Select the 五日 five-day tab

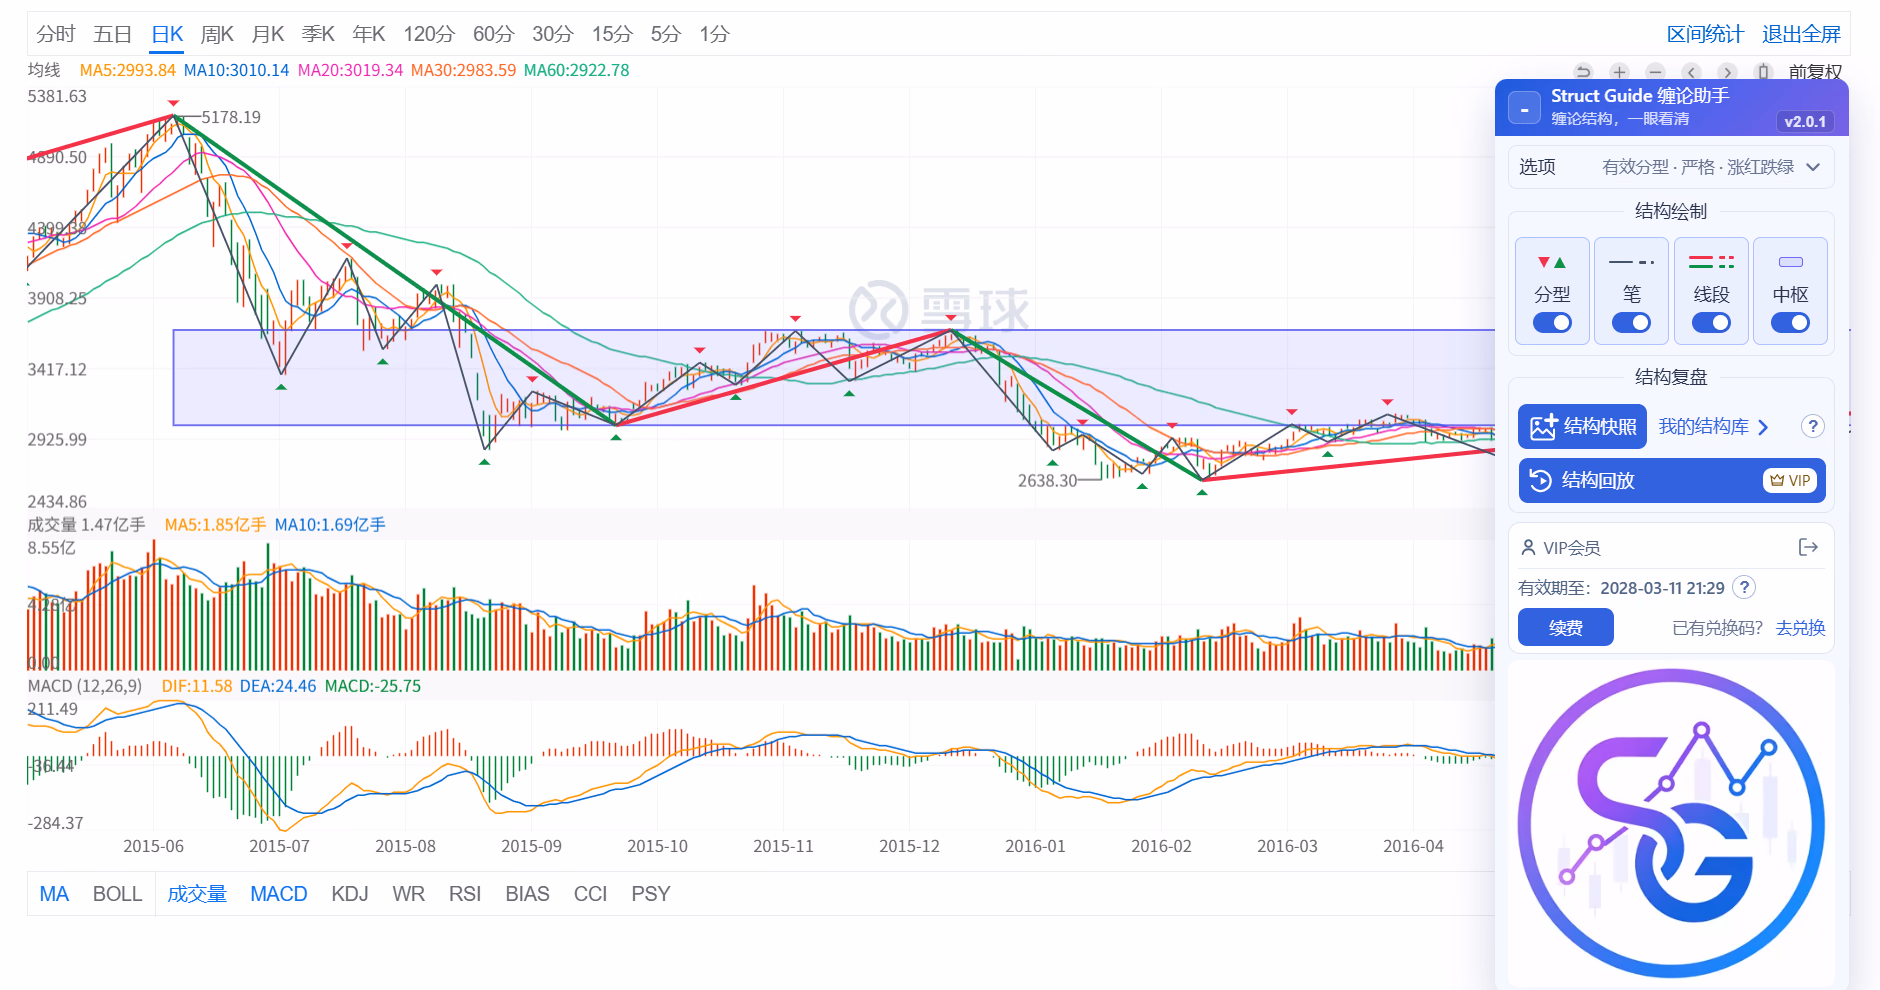coord(113,34)
